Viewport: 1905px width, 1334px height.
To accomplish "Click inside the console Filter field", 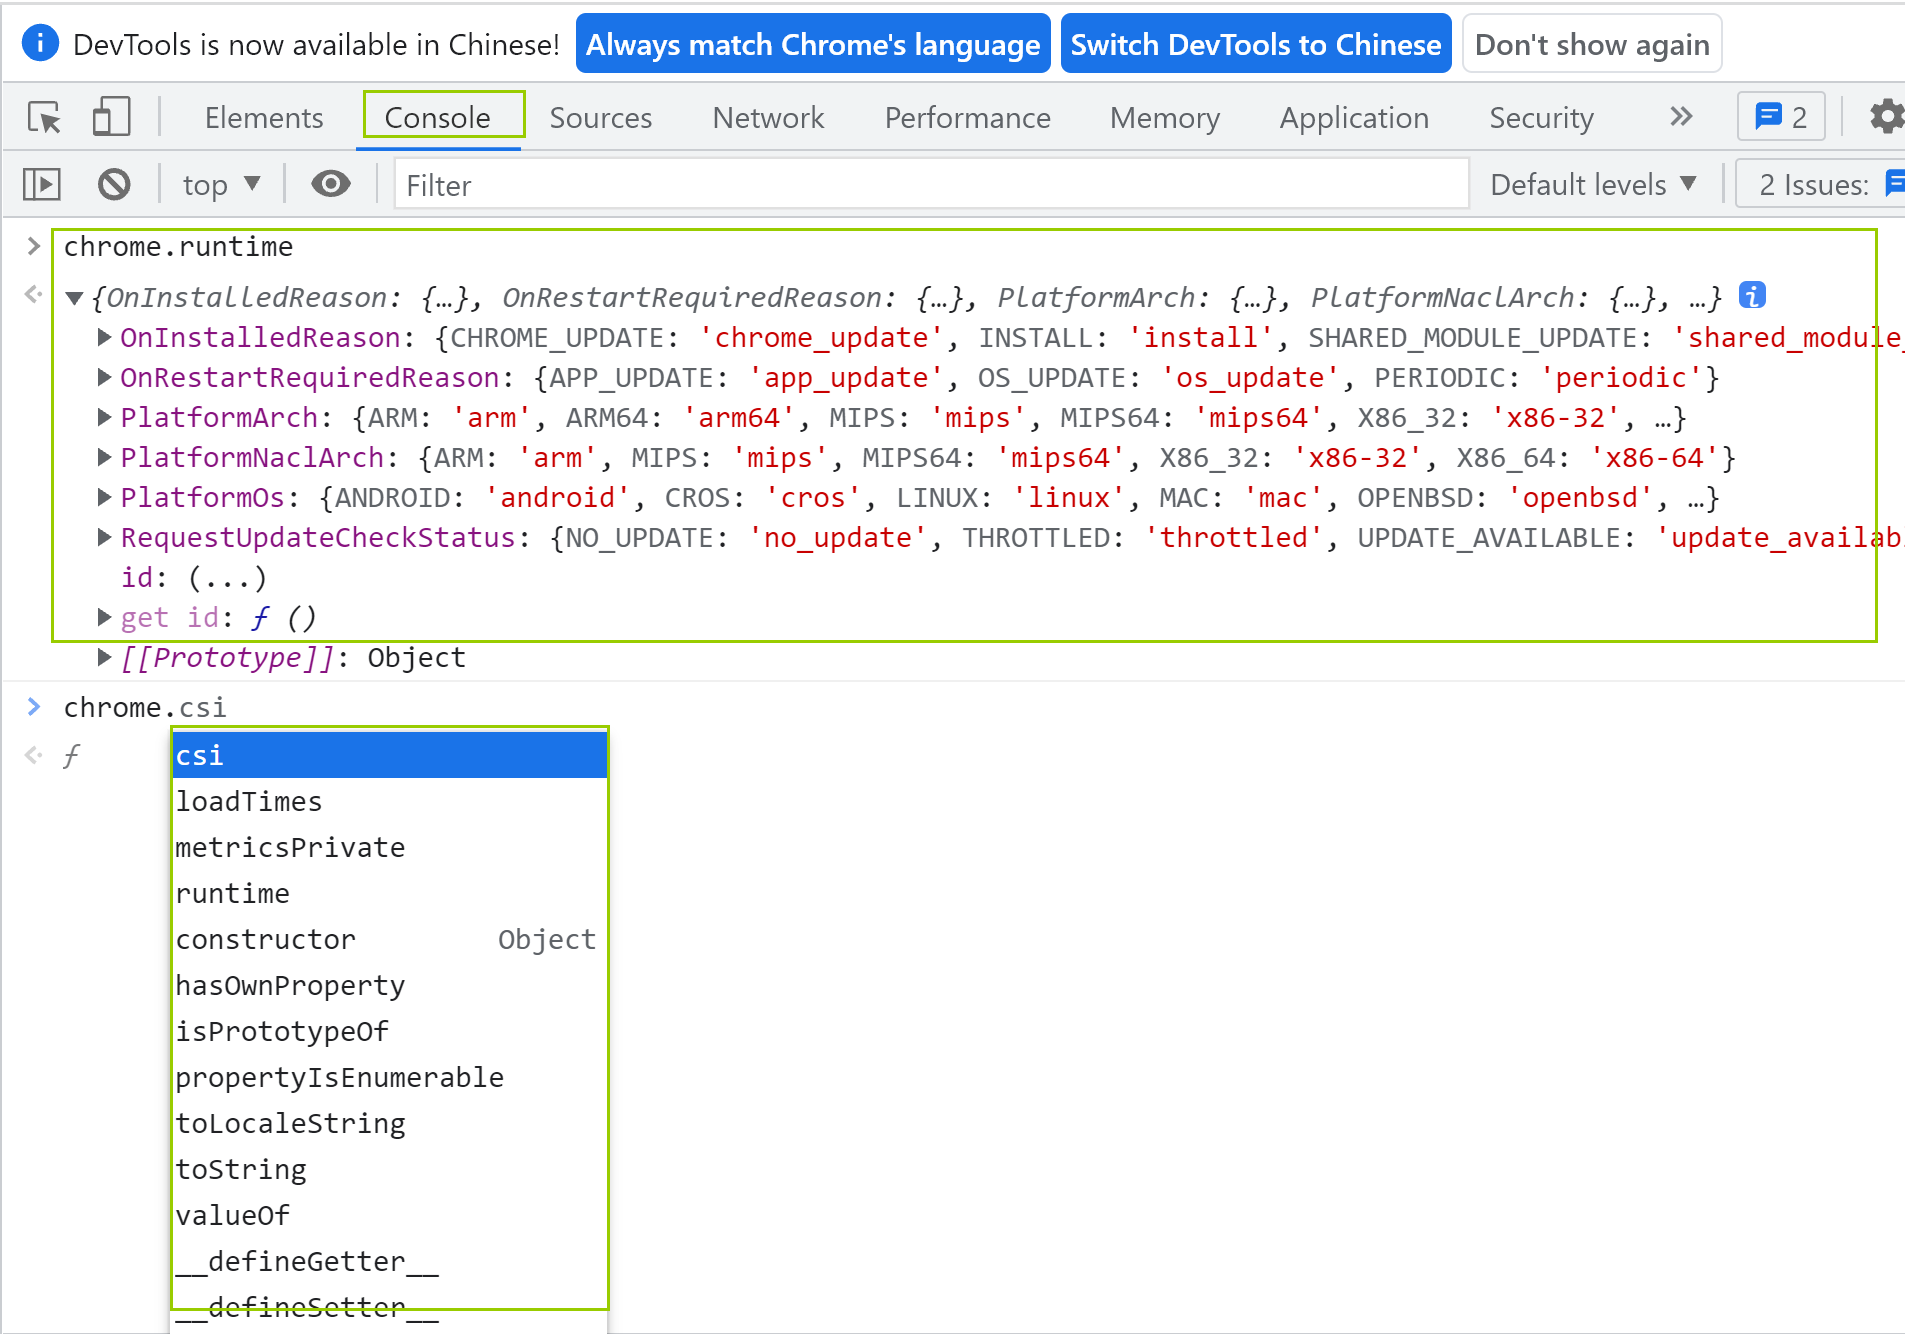I will pos(700,184).
